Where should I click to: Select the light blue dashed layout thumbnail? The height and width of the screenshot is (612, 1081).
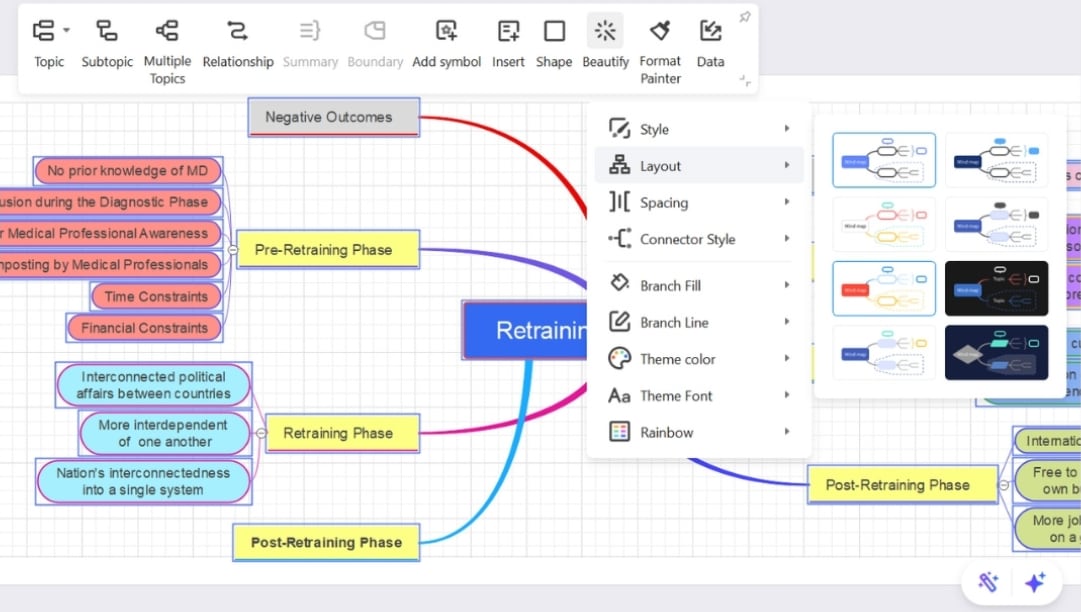click(x=884, y=353)
